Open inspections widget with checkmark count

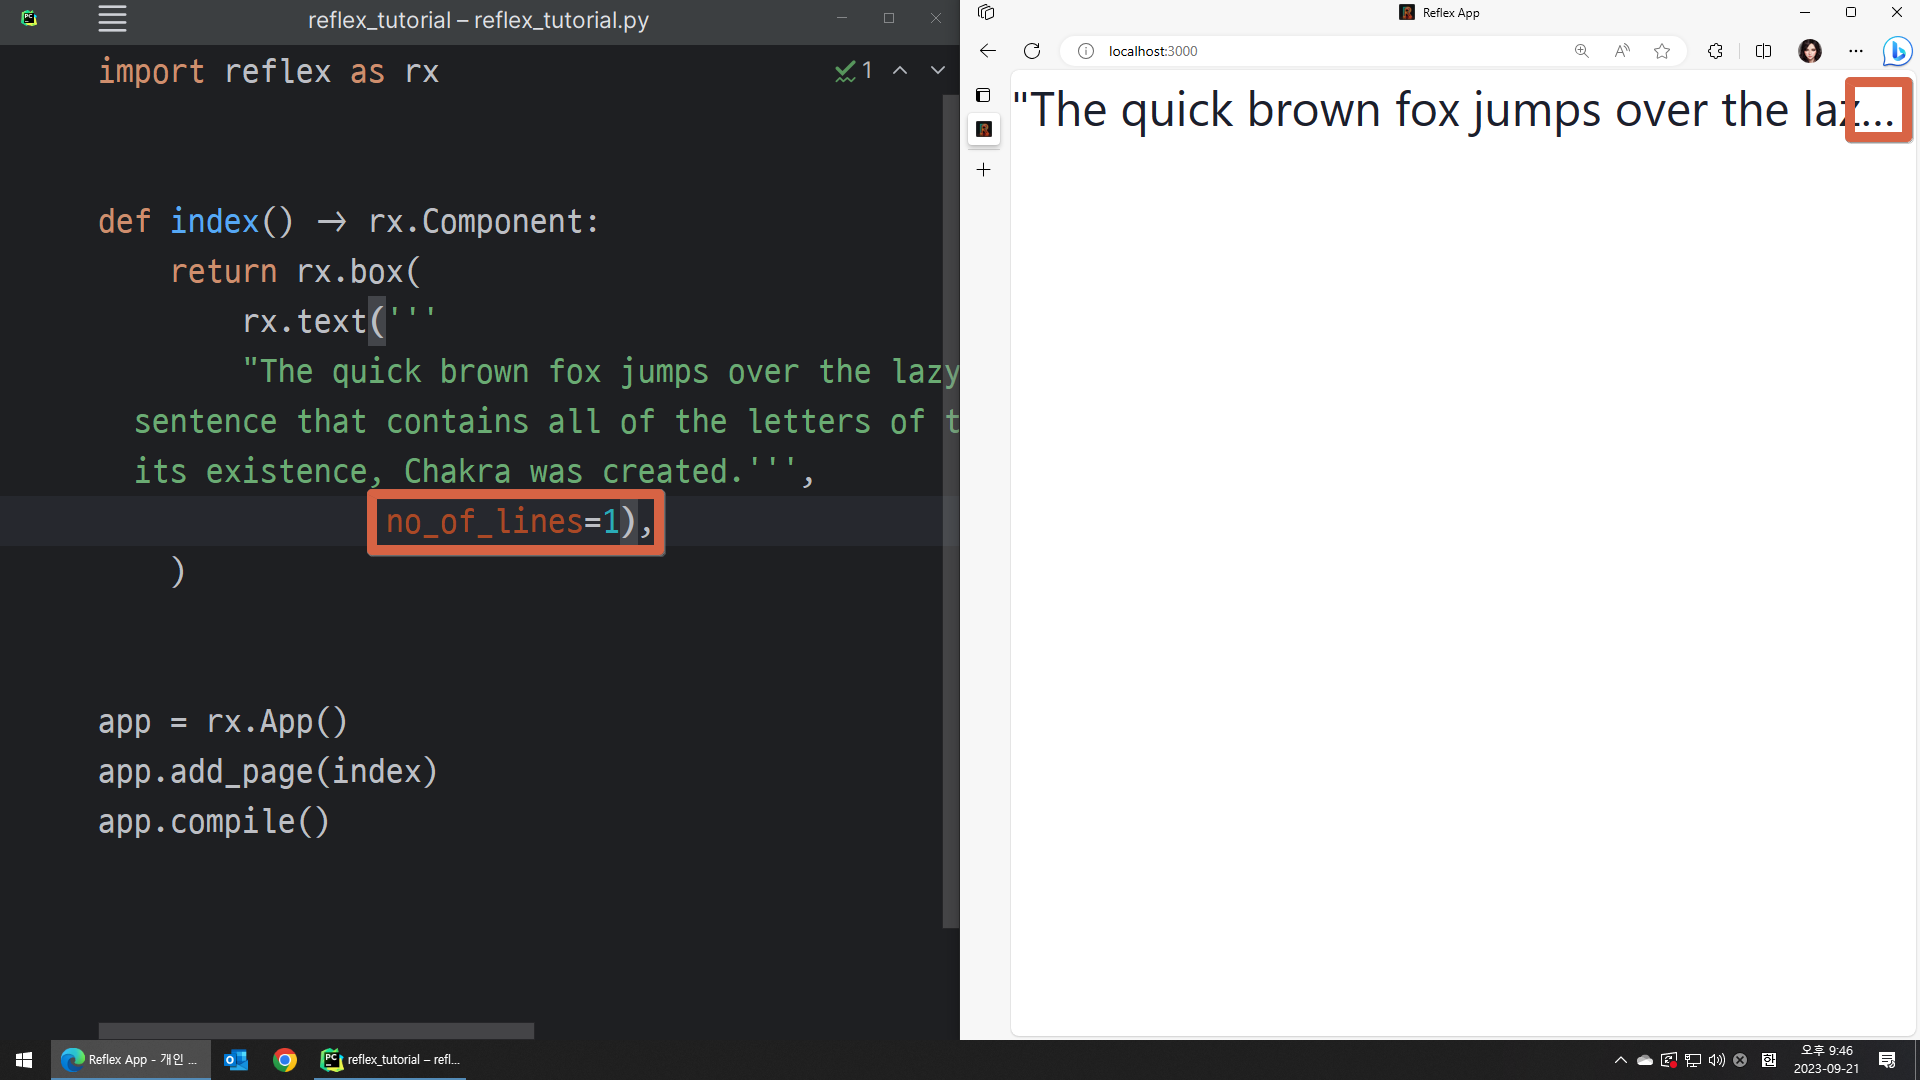[x=854, y=70]
